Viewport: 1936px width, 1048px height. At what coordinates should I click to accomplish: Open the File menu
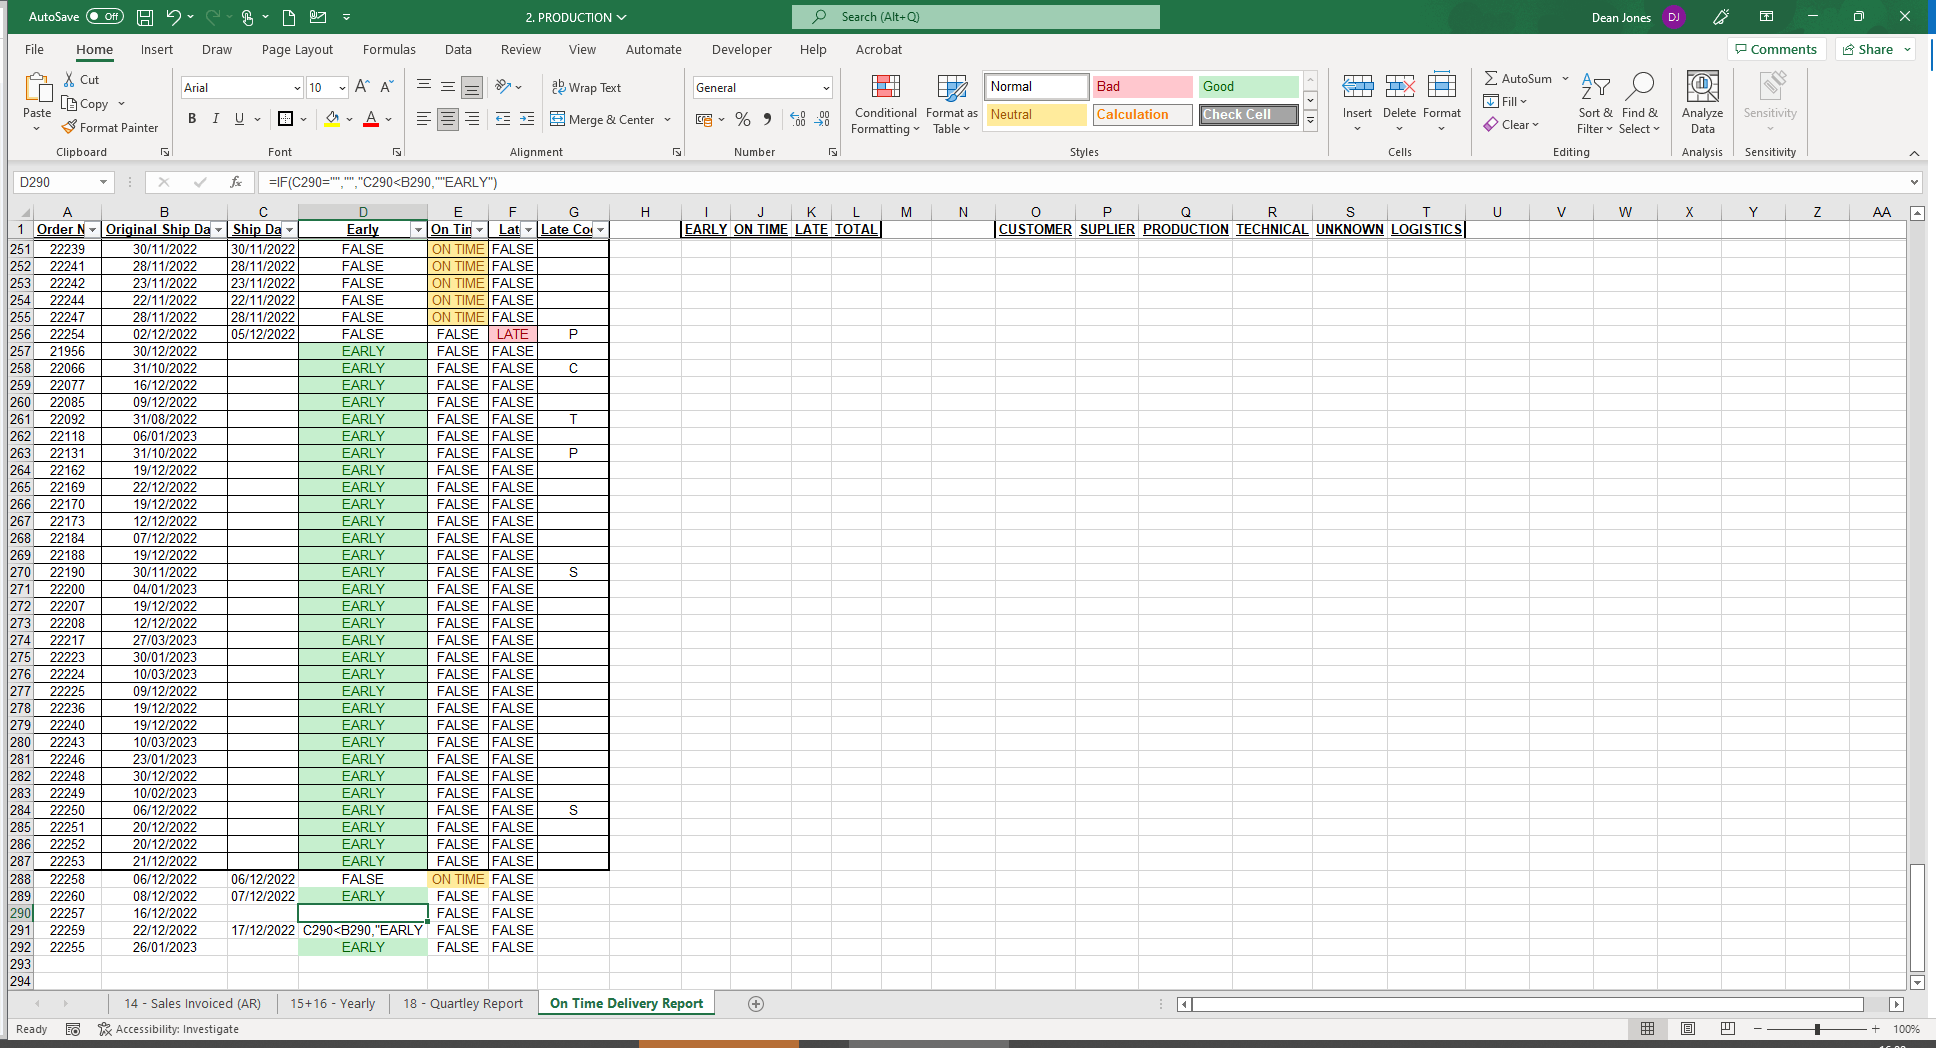34,49
